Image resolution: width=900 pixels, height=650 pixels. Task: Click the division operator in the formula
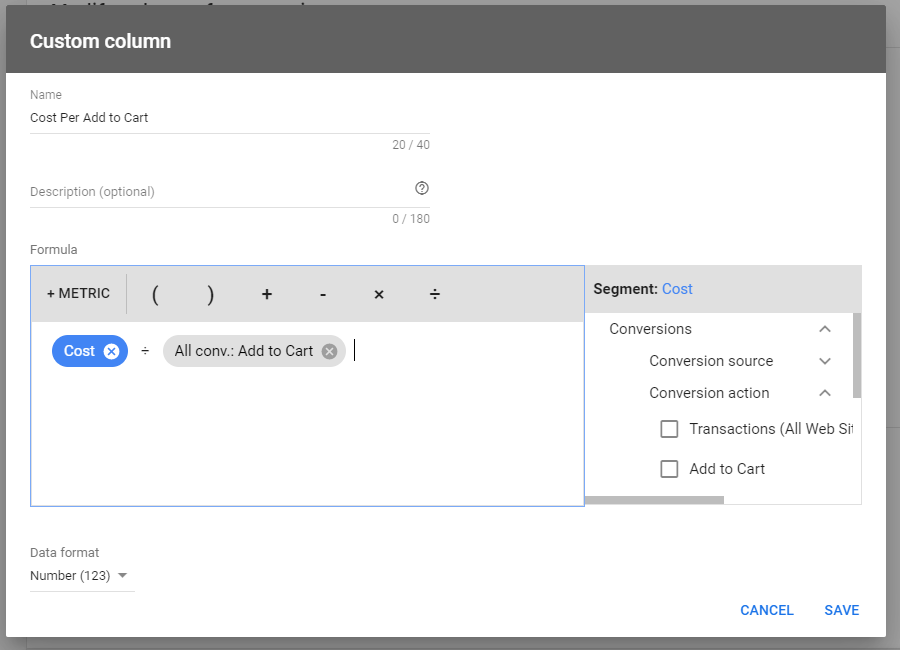145,351
